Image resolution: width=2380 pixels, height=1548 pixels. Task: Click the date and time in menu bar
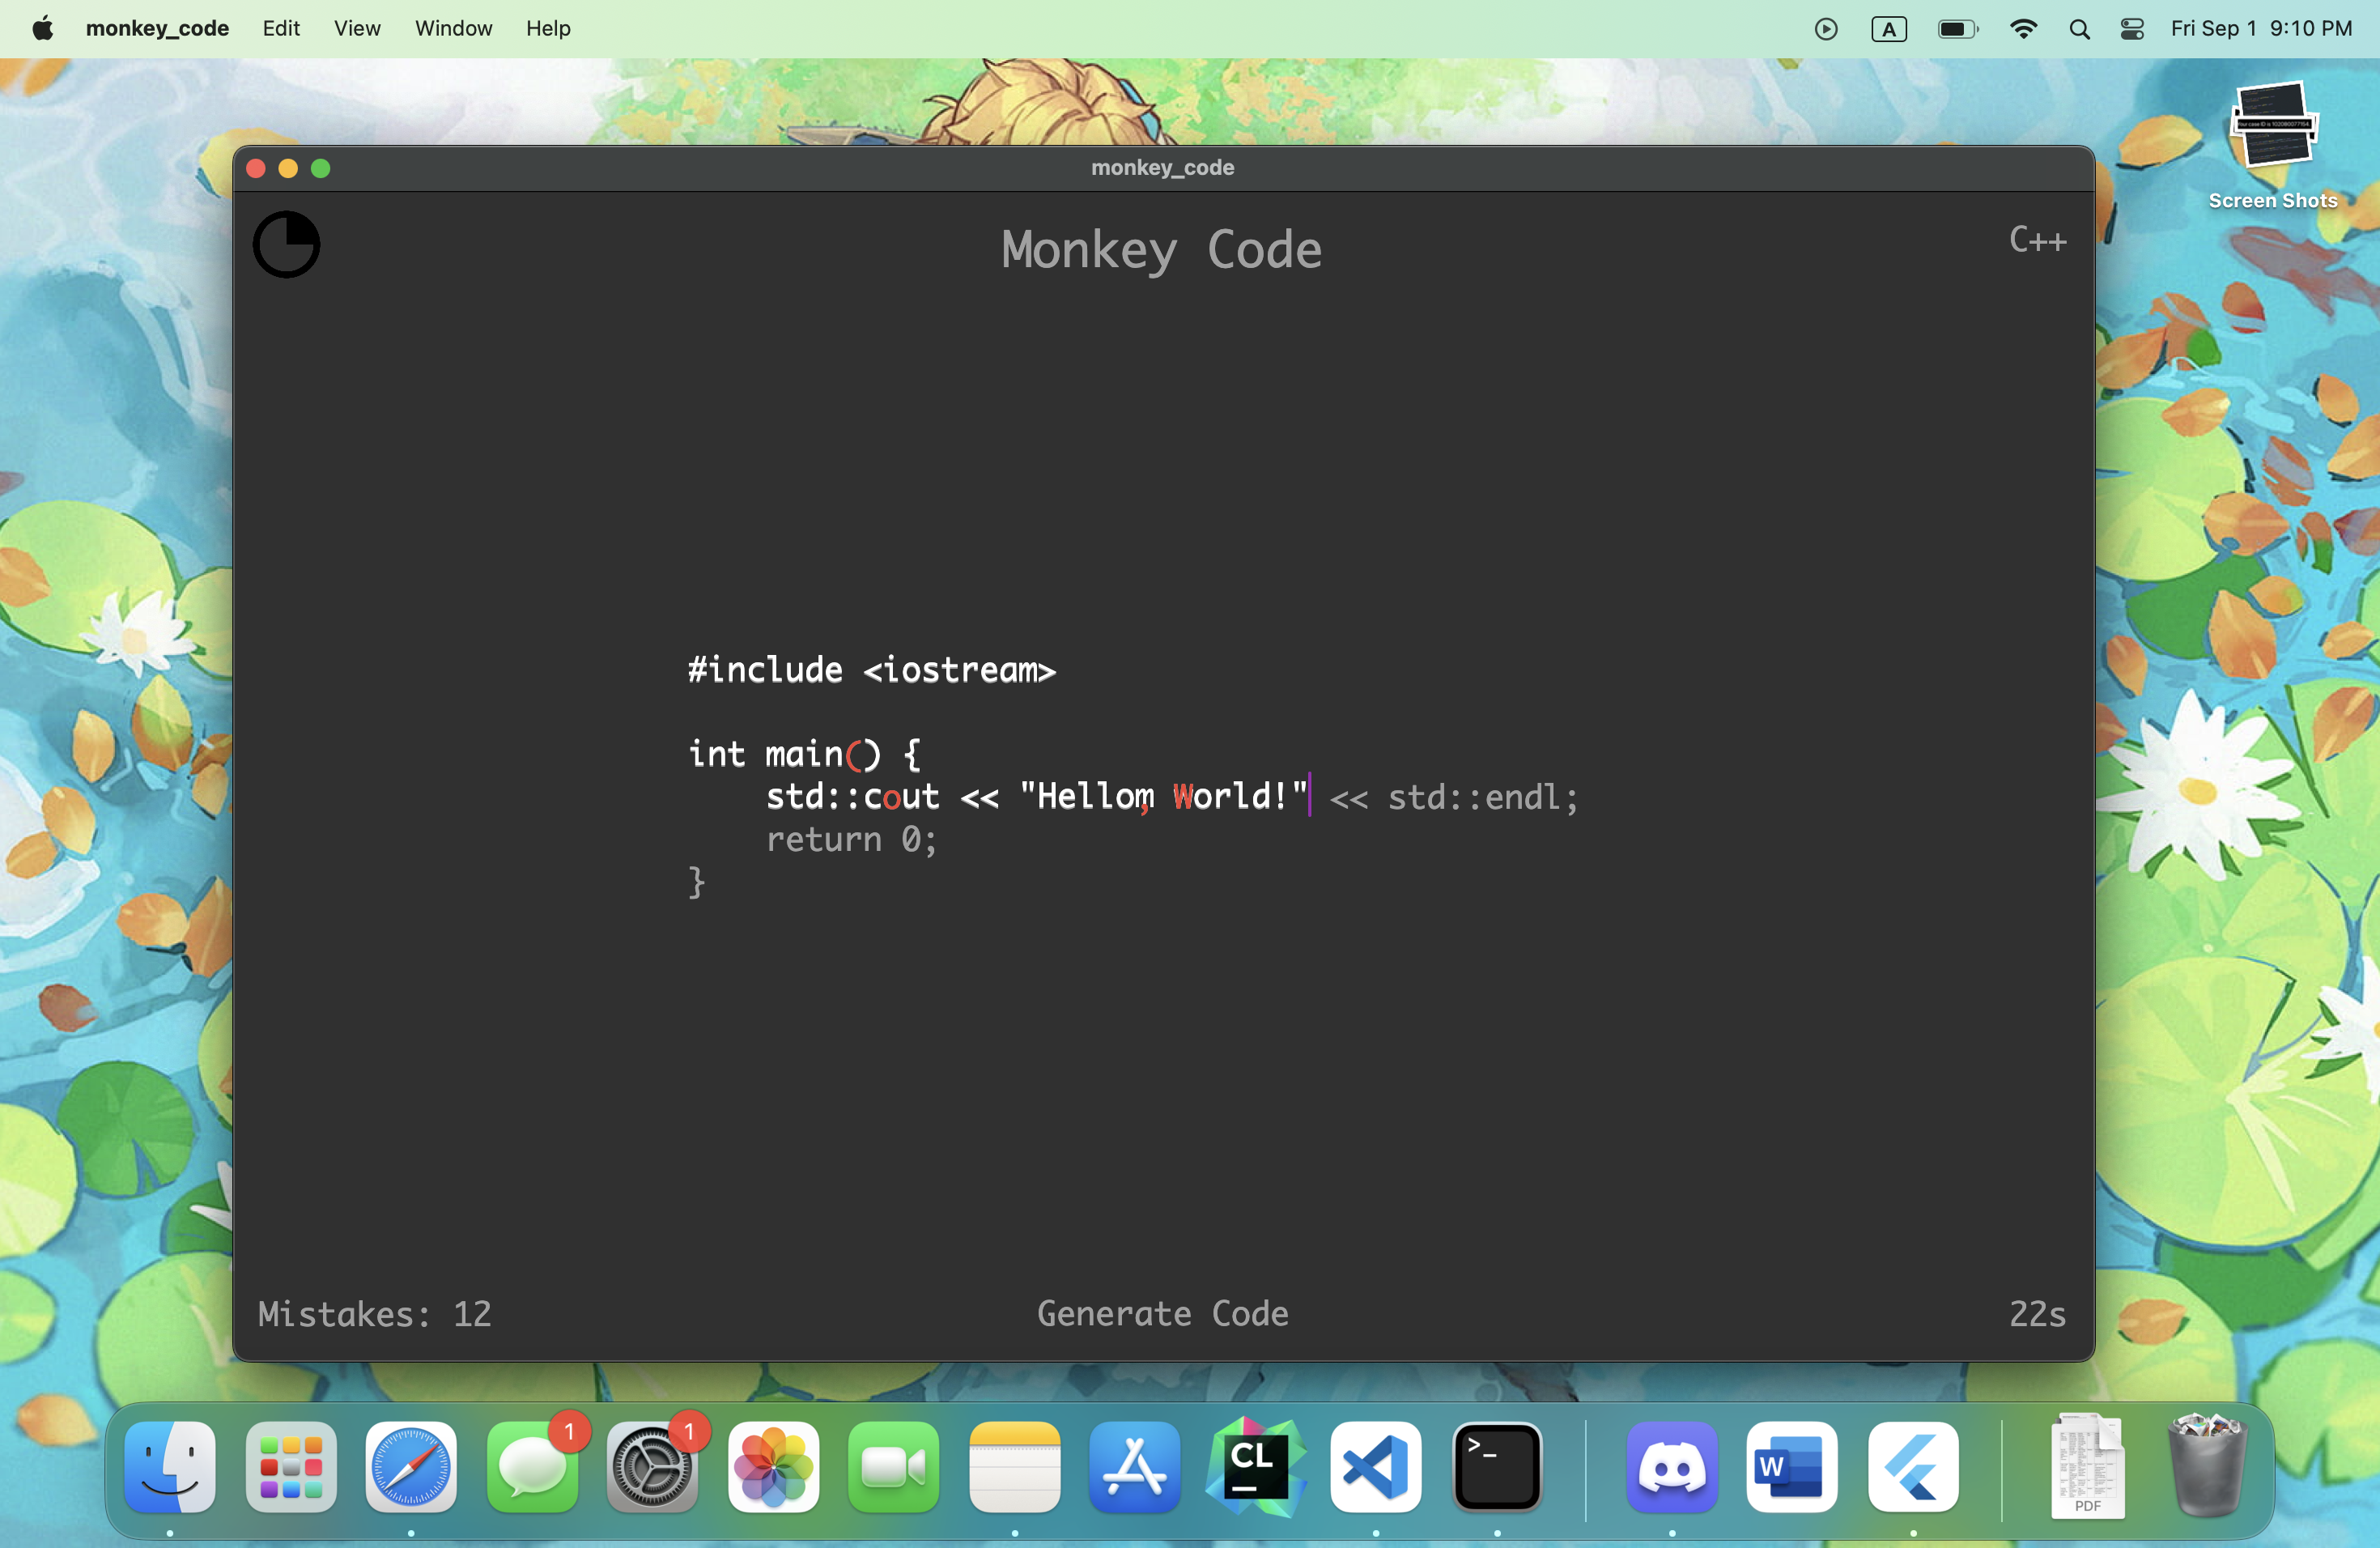pos(2261,28)
